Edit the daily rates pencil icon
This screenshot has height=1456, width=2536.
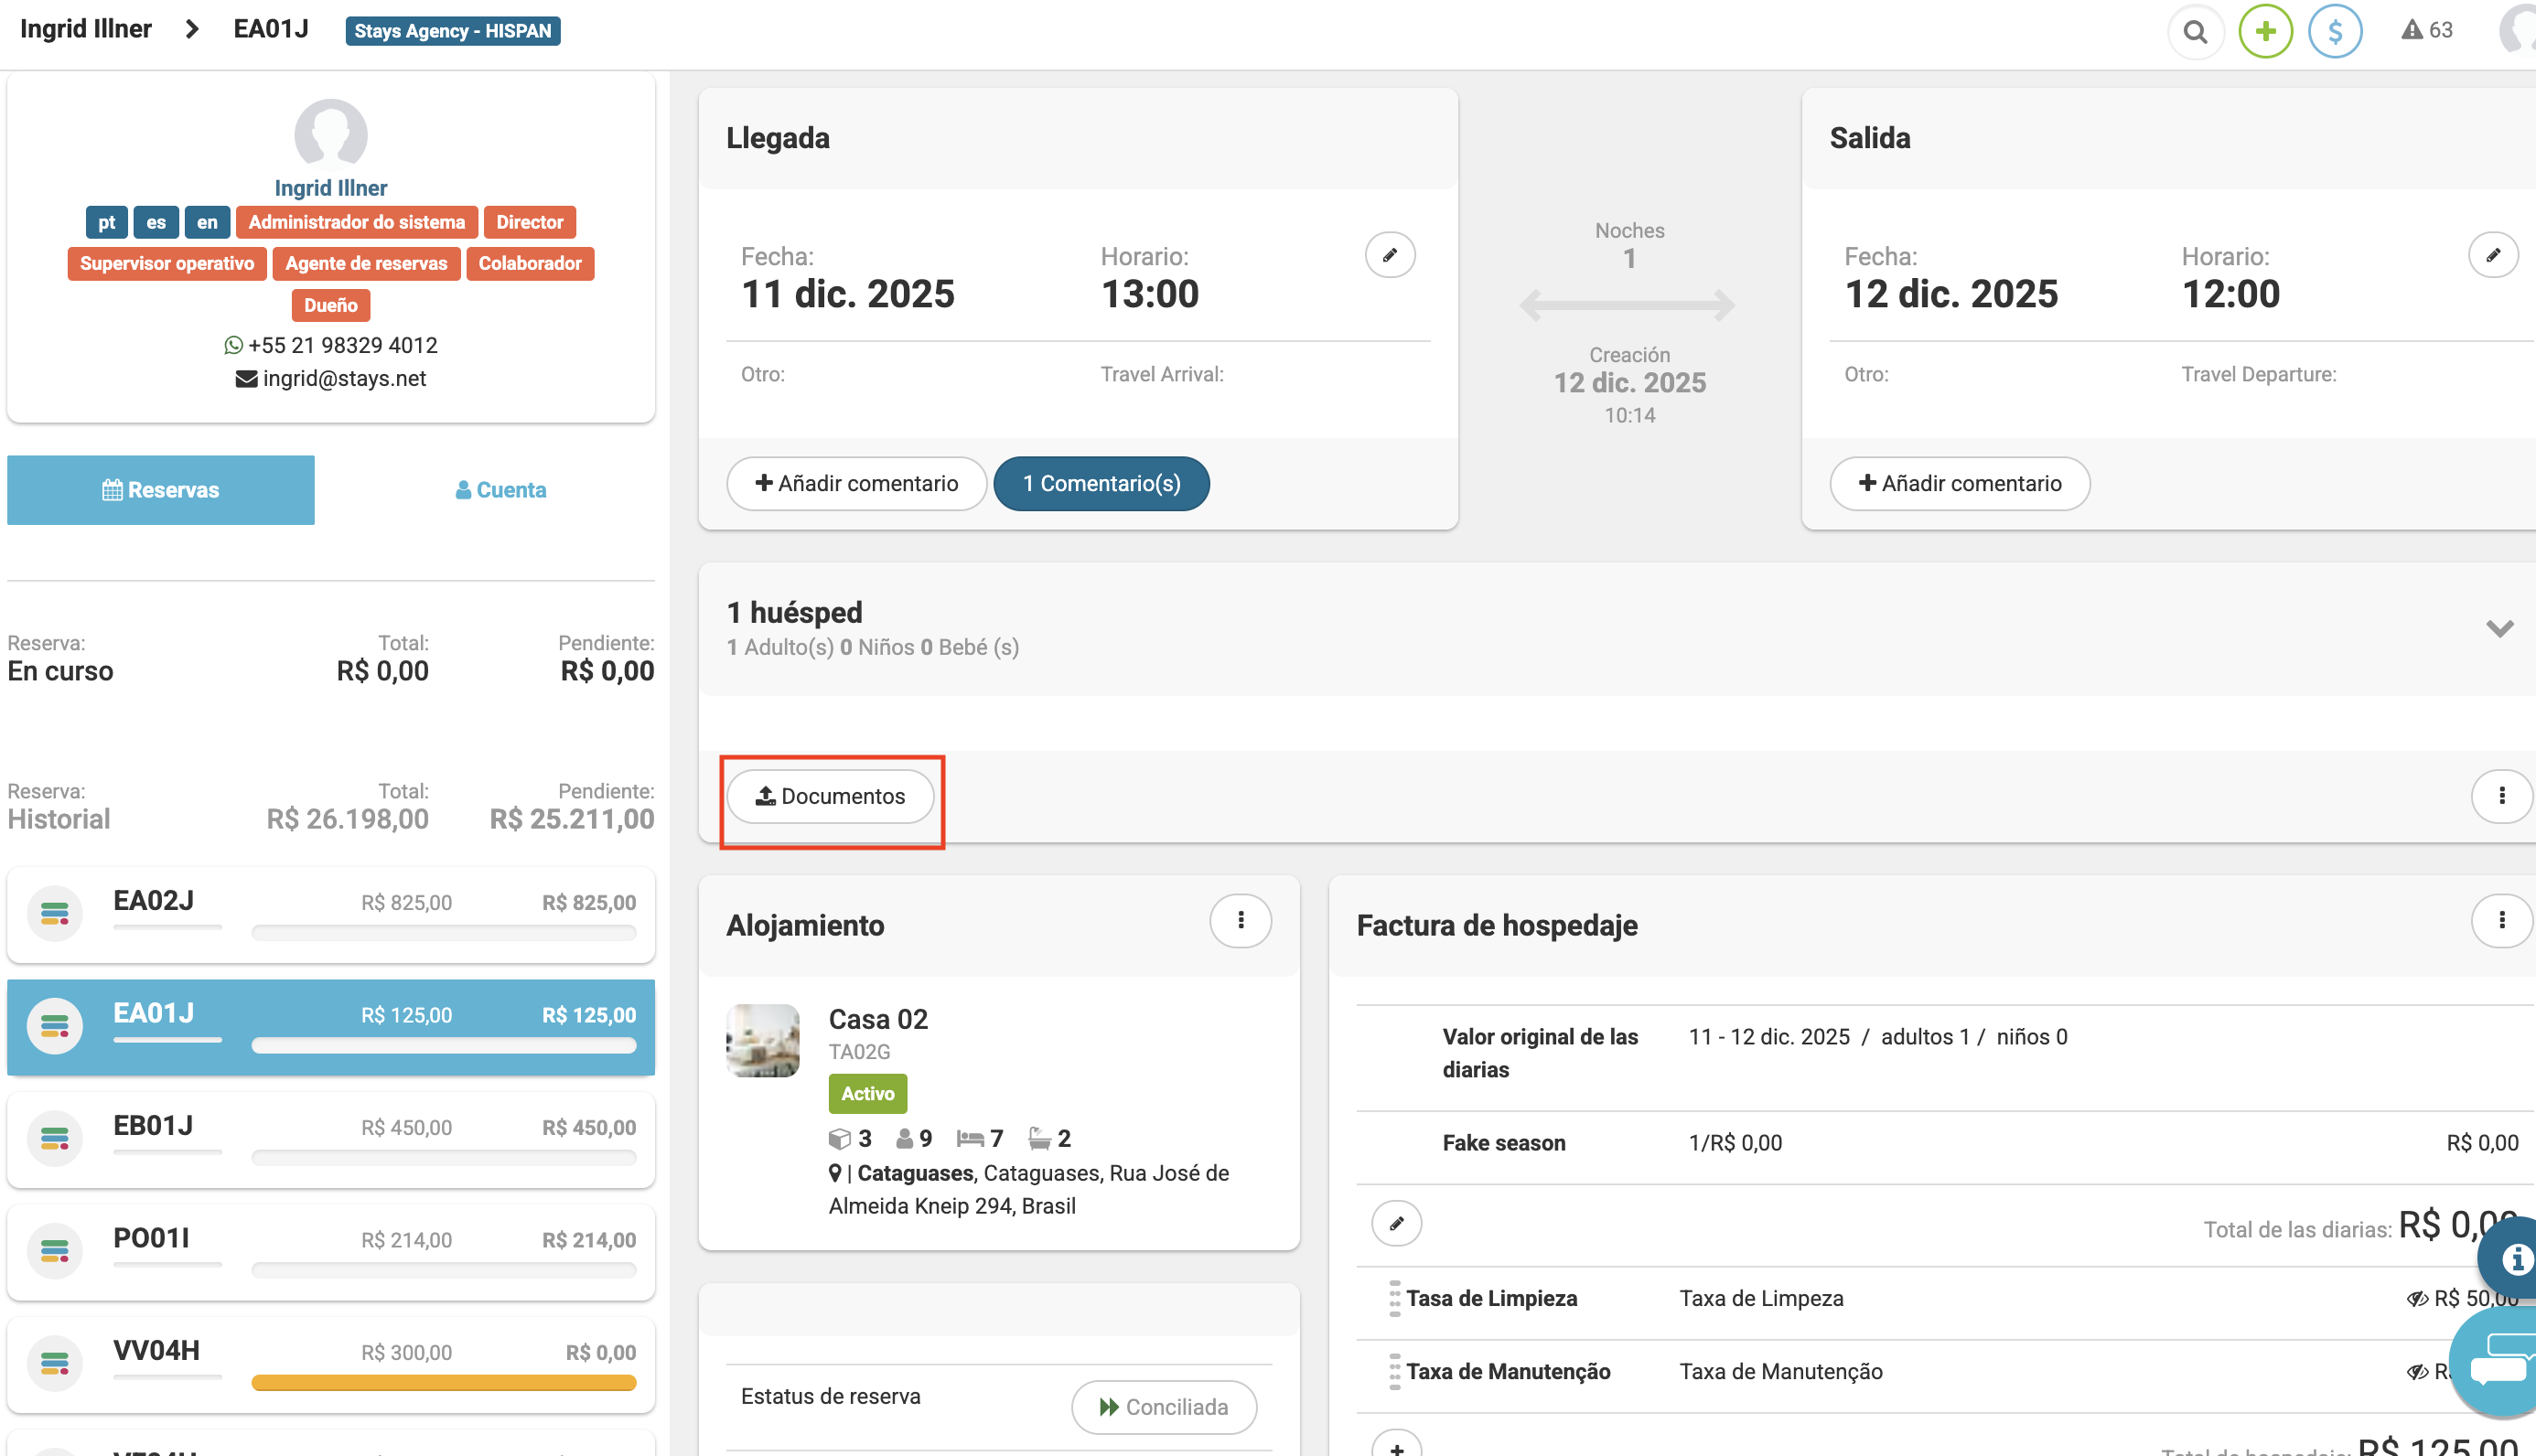[x=1396, y=1223]
